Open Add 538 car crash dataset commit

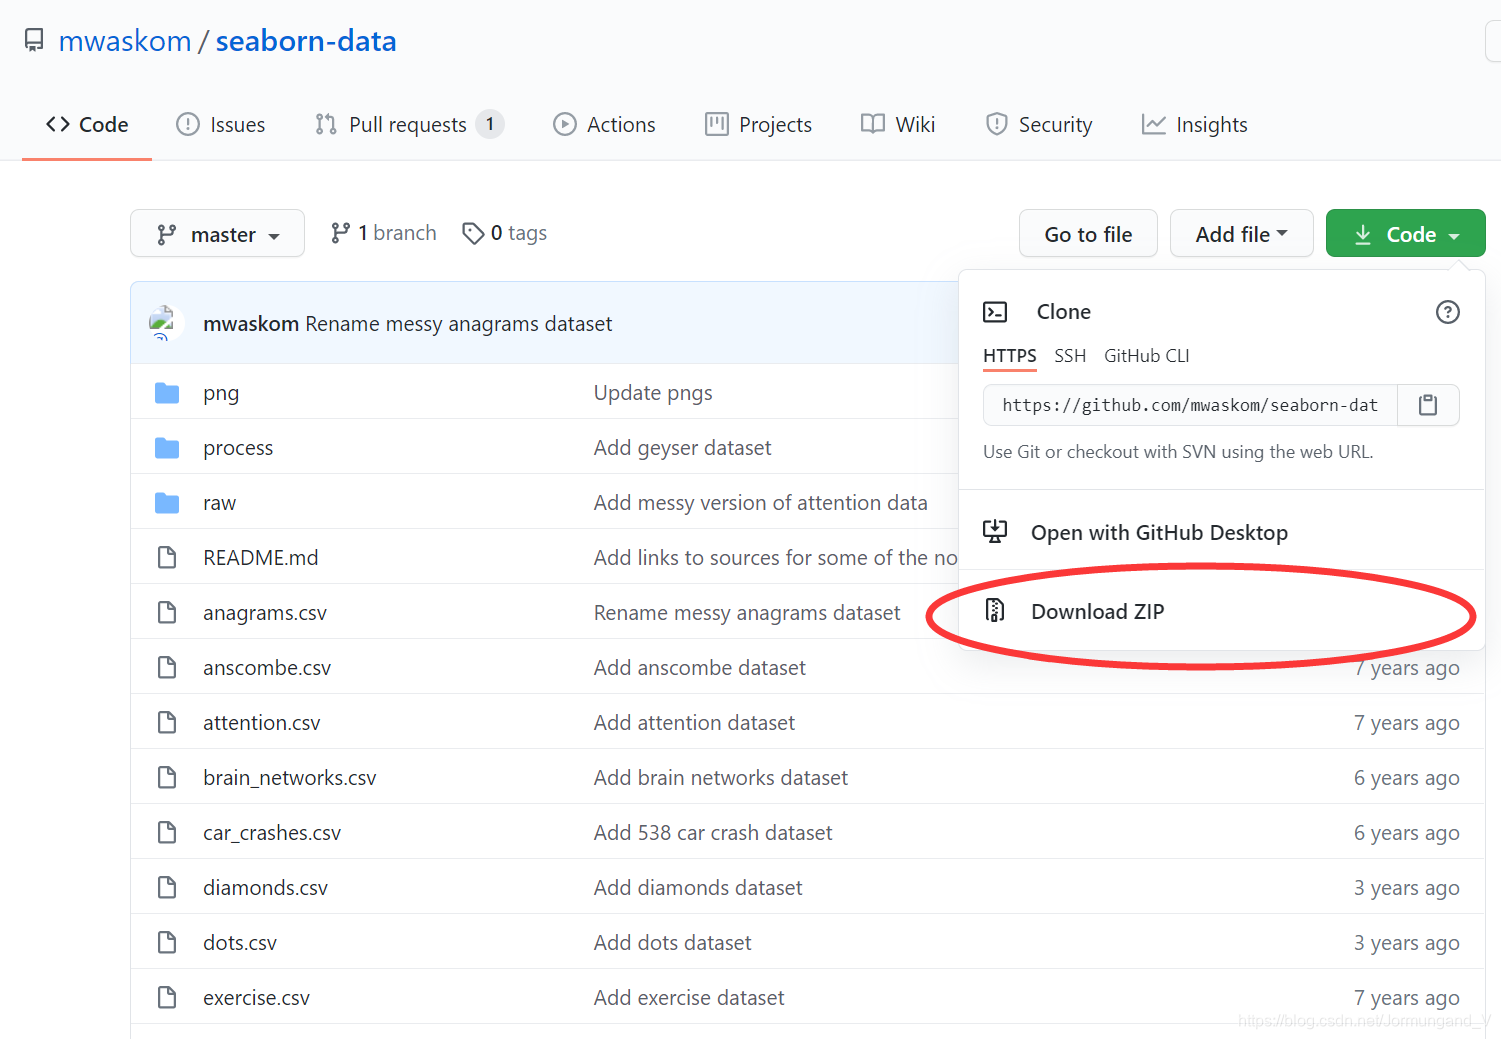713,833
